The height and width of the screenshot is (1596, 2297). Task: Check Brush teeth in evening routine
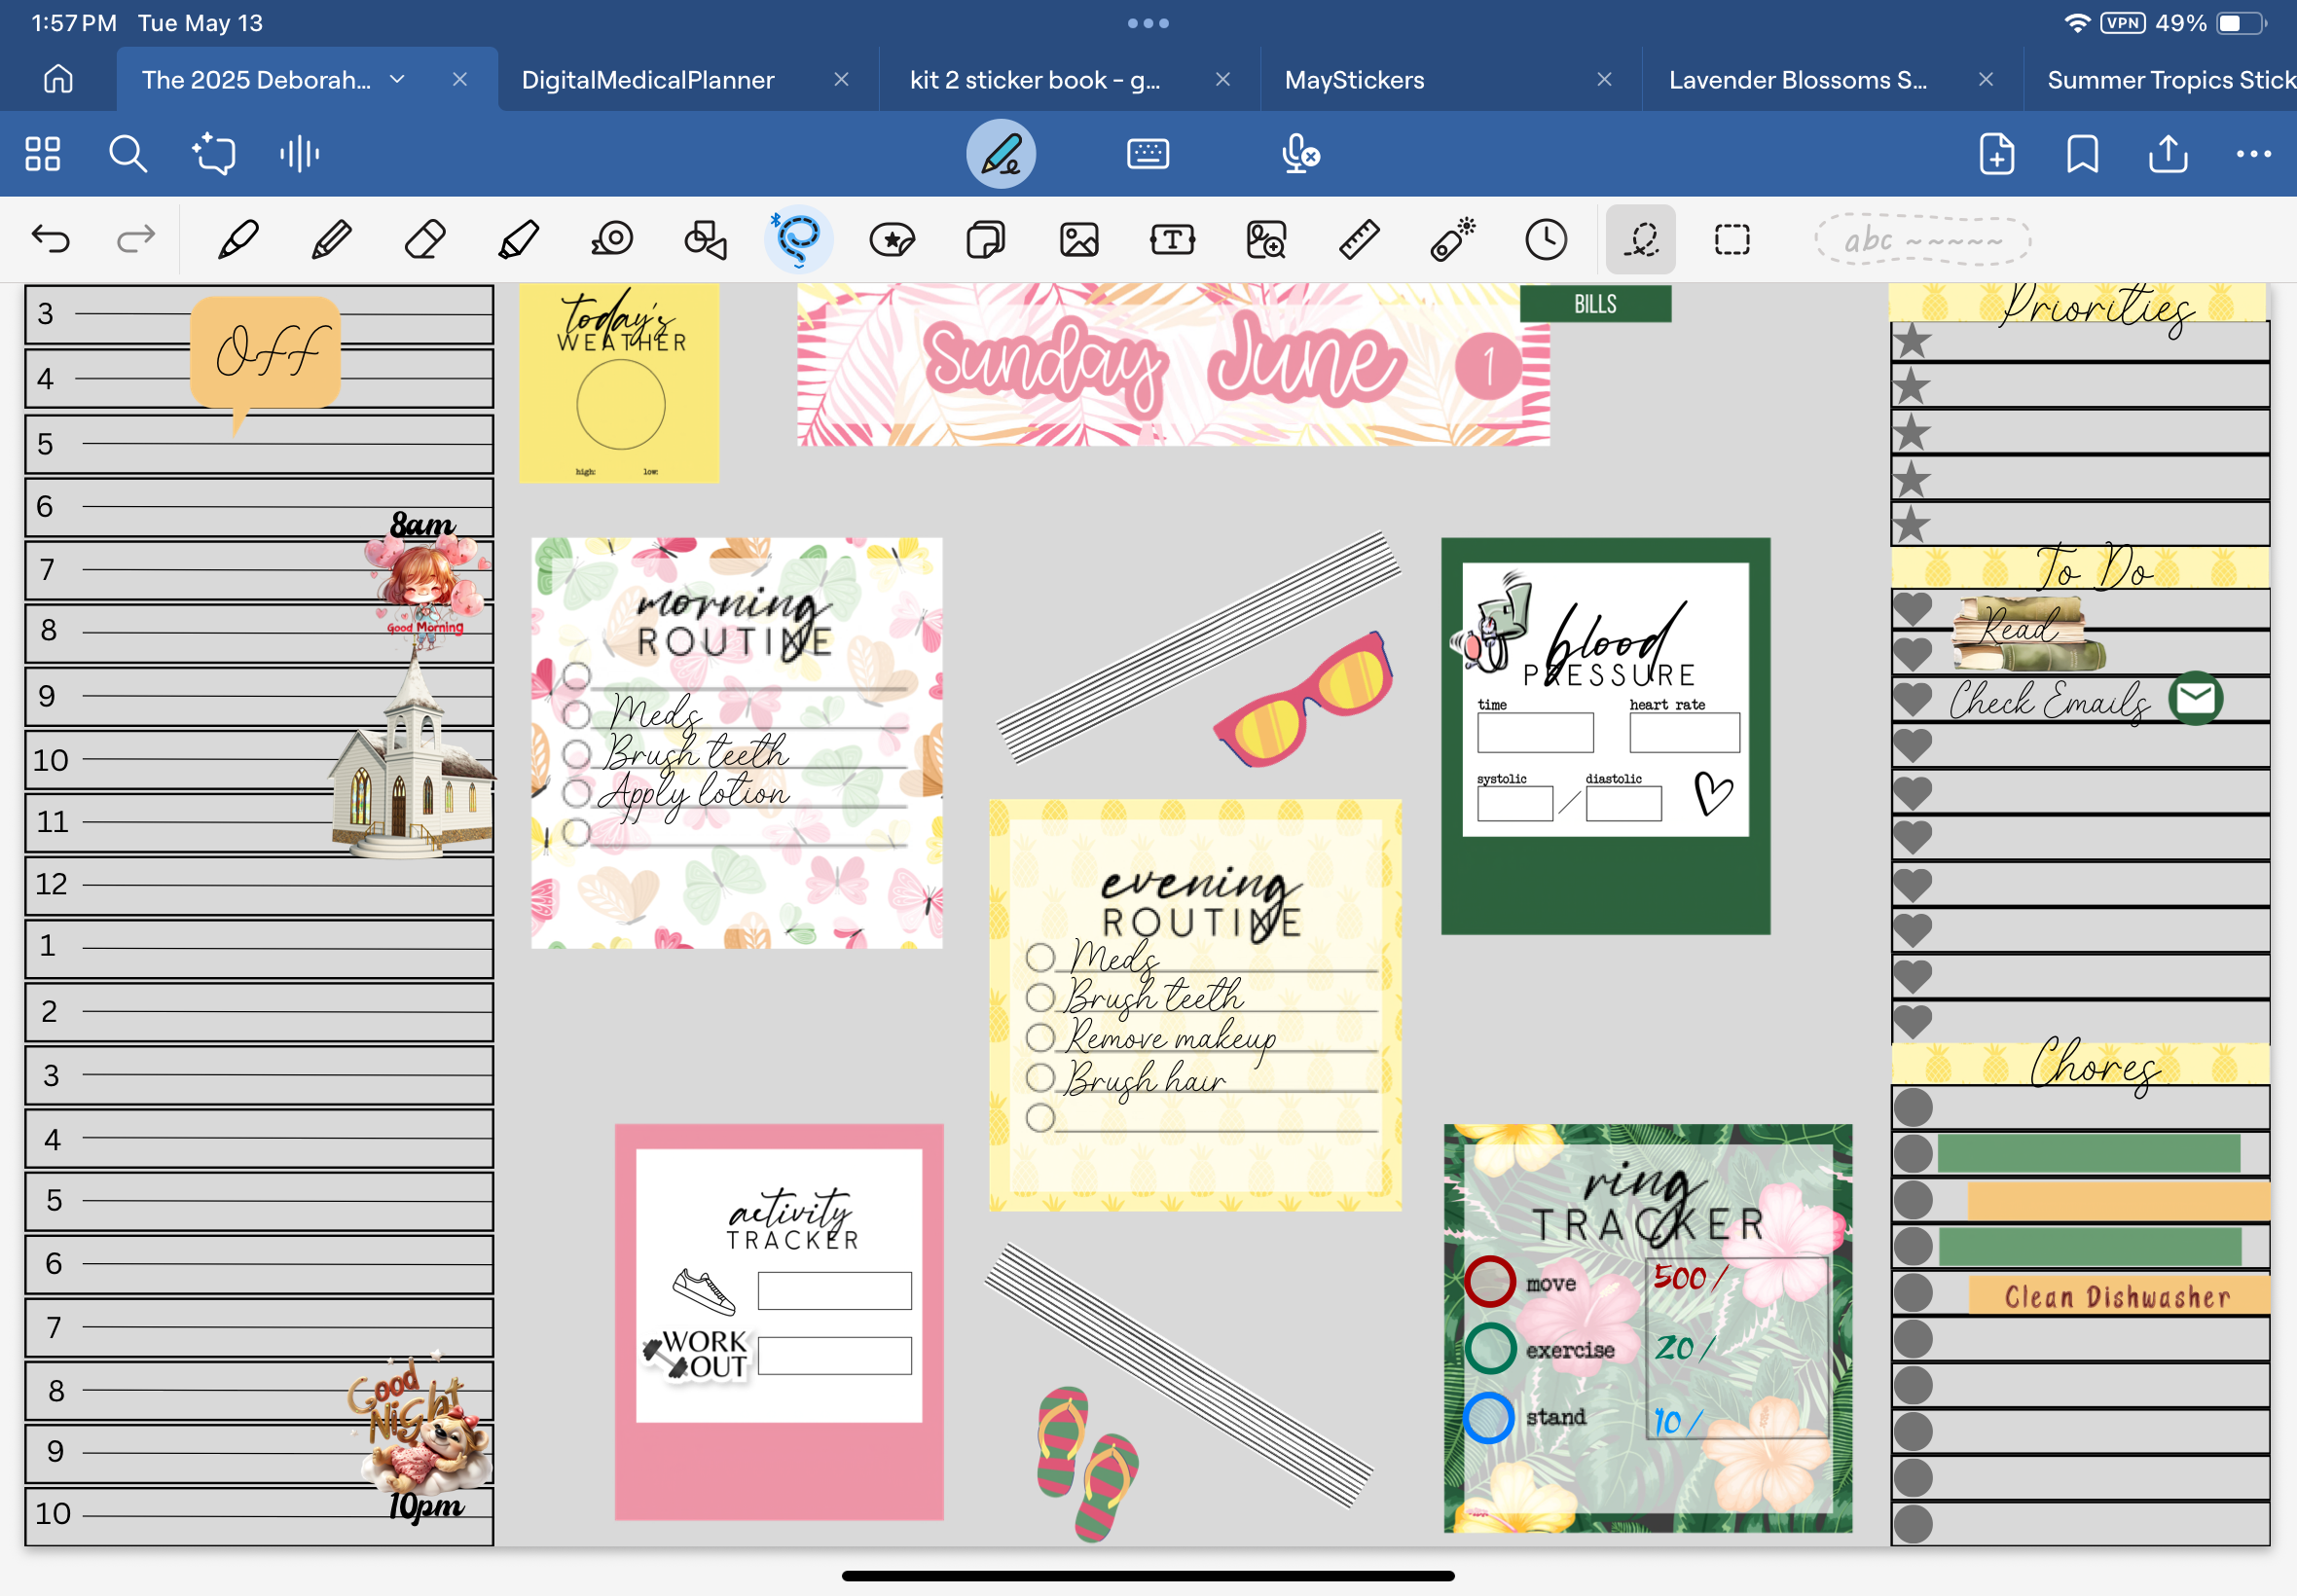pyautogui.click(x=1040, y=997)
